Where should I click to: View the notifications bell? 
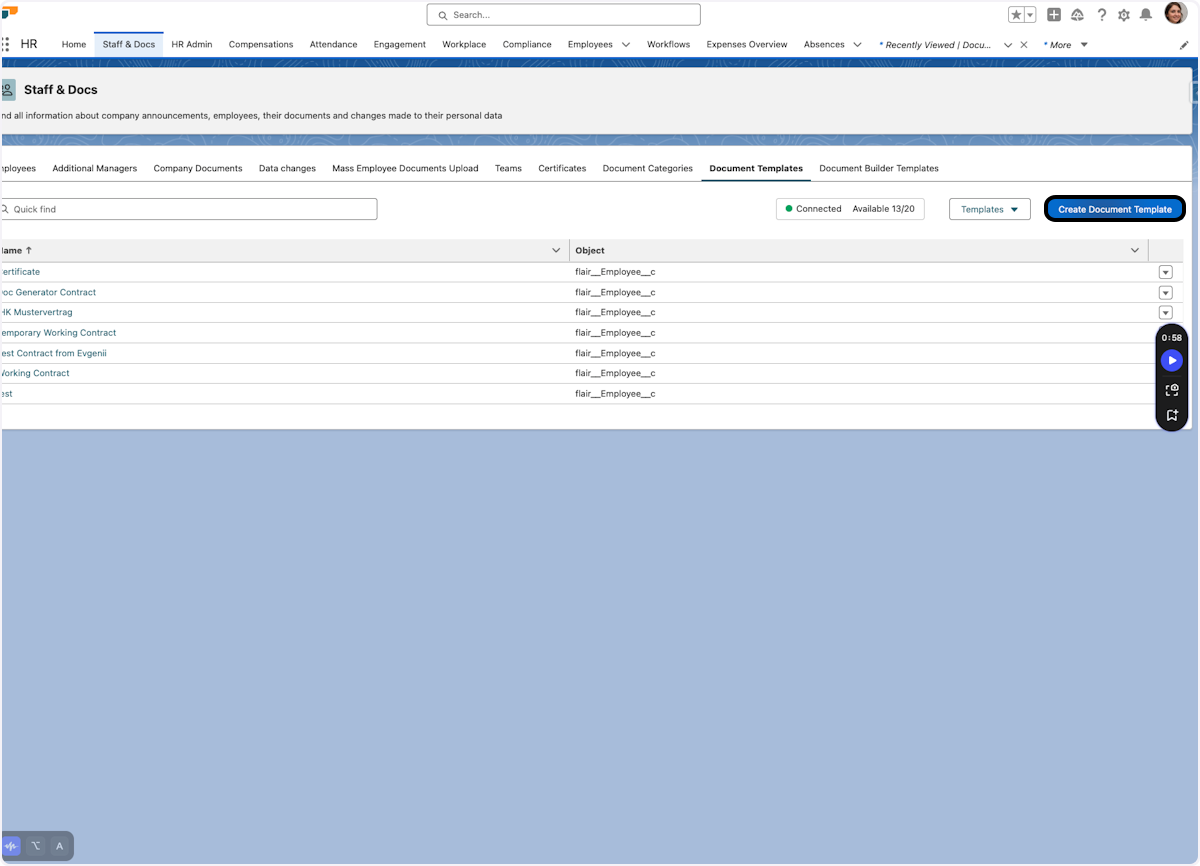[1145, 14]
